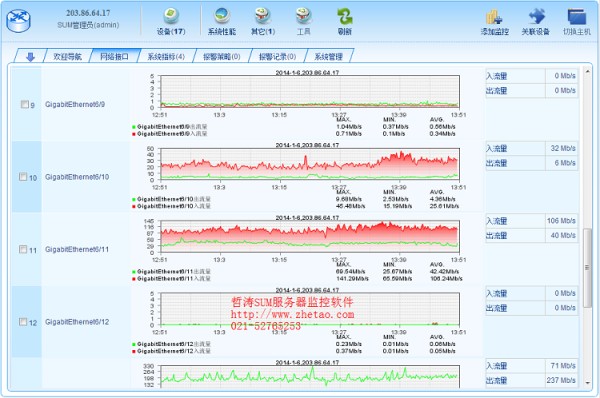The image size is (600, 398).
Task: Click the router logo icon
Action: (18, 21)
